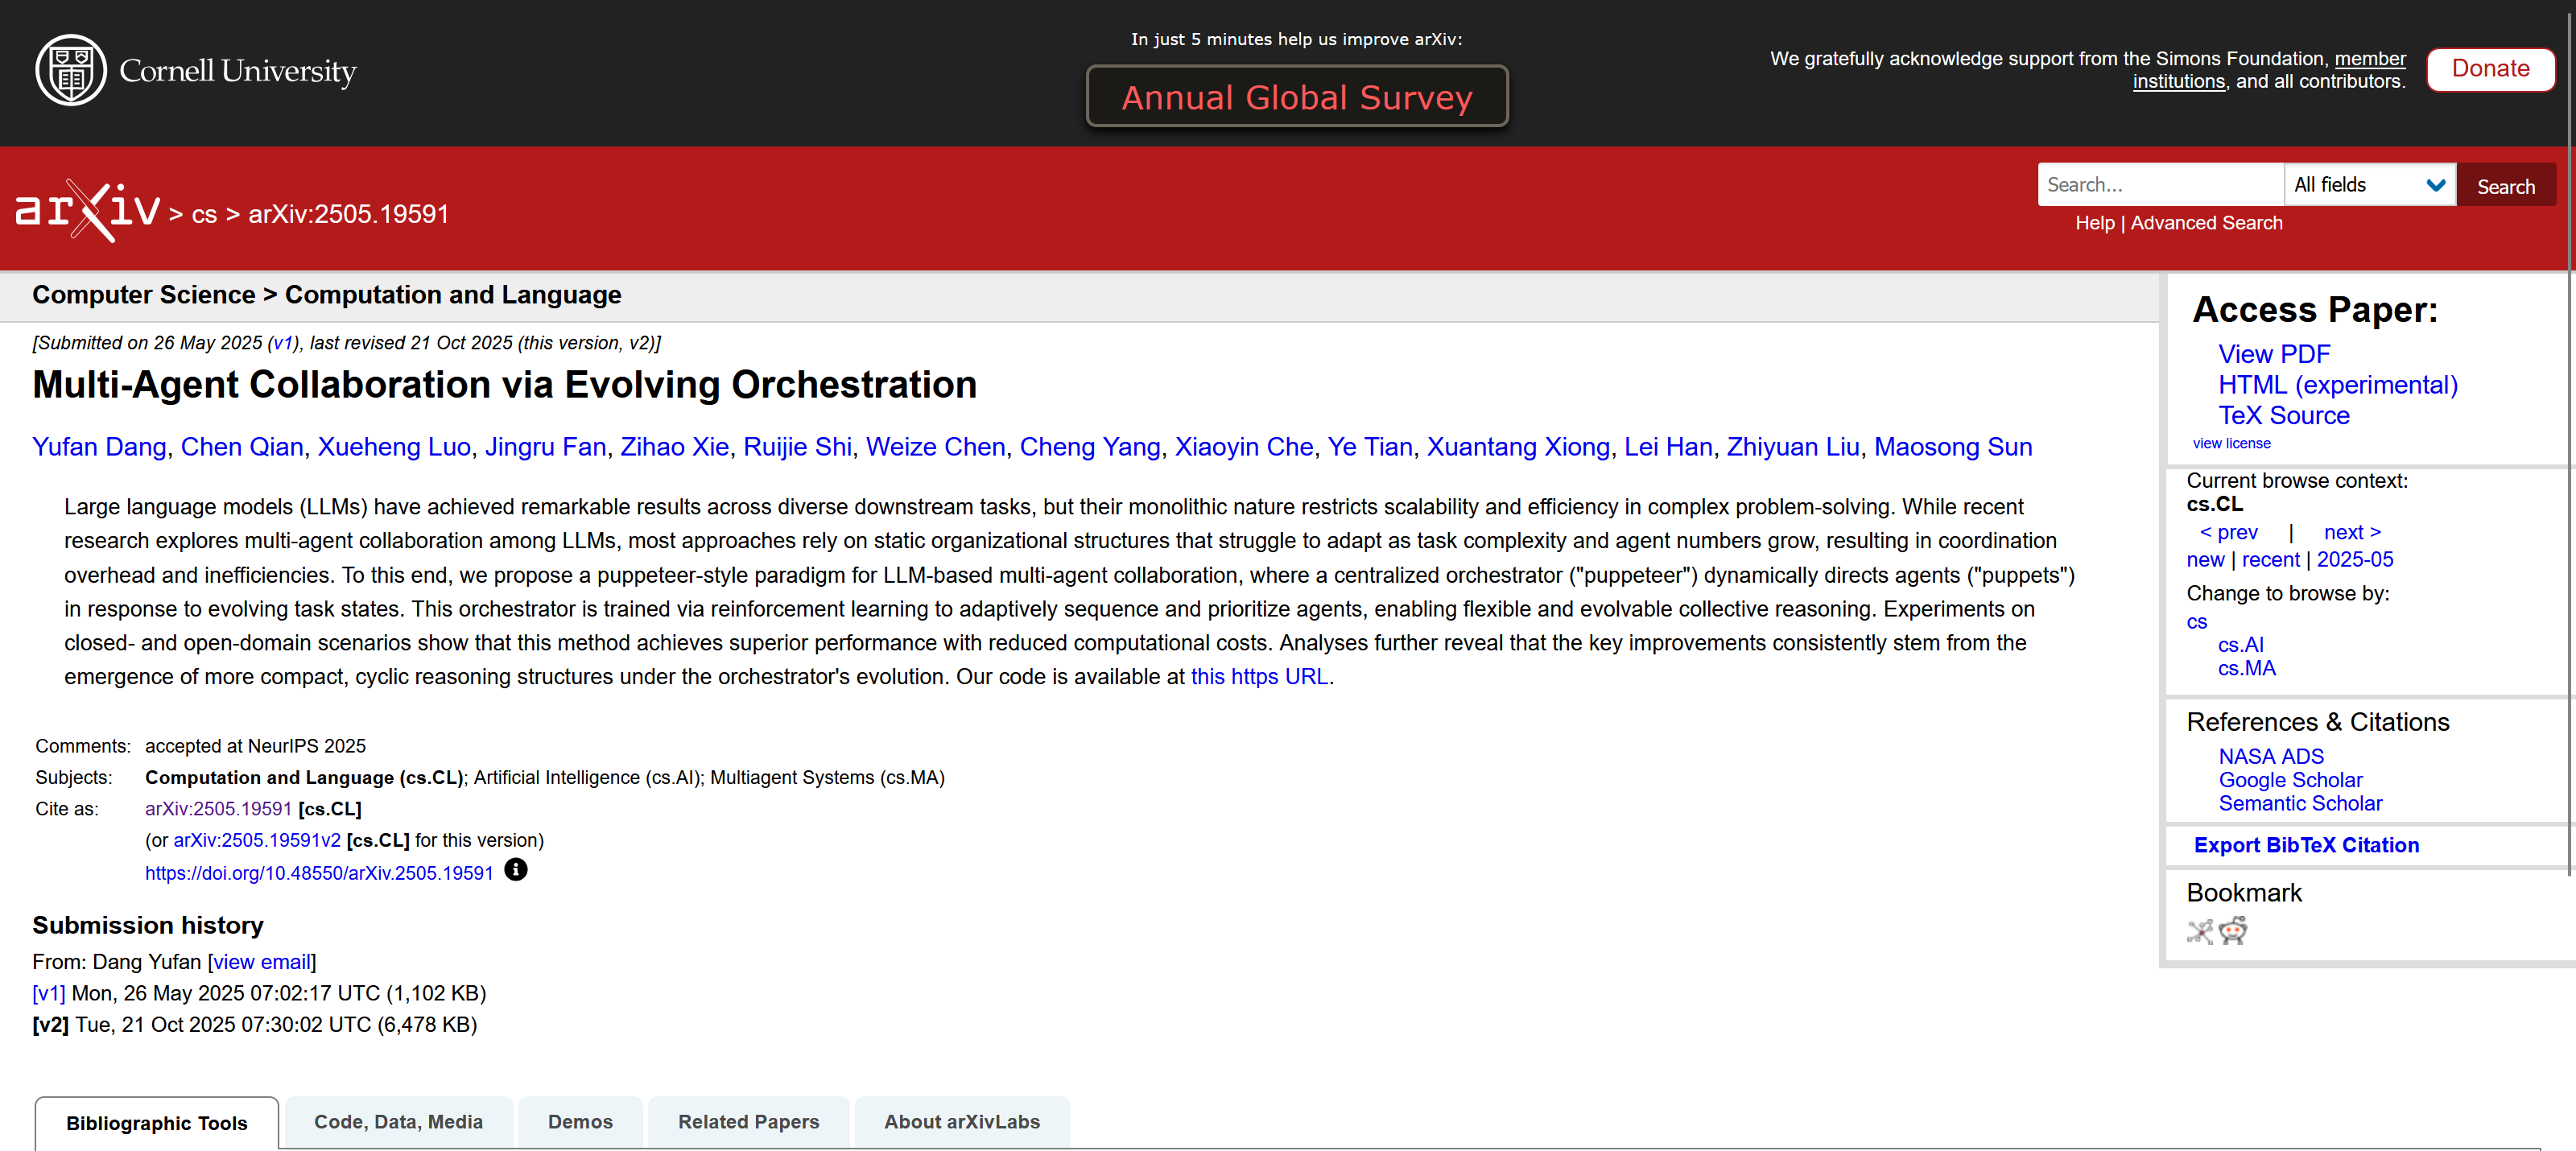
Task: Bookmark paper on Reddit icon
Action: (2232, 931)
